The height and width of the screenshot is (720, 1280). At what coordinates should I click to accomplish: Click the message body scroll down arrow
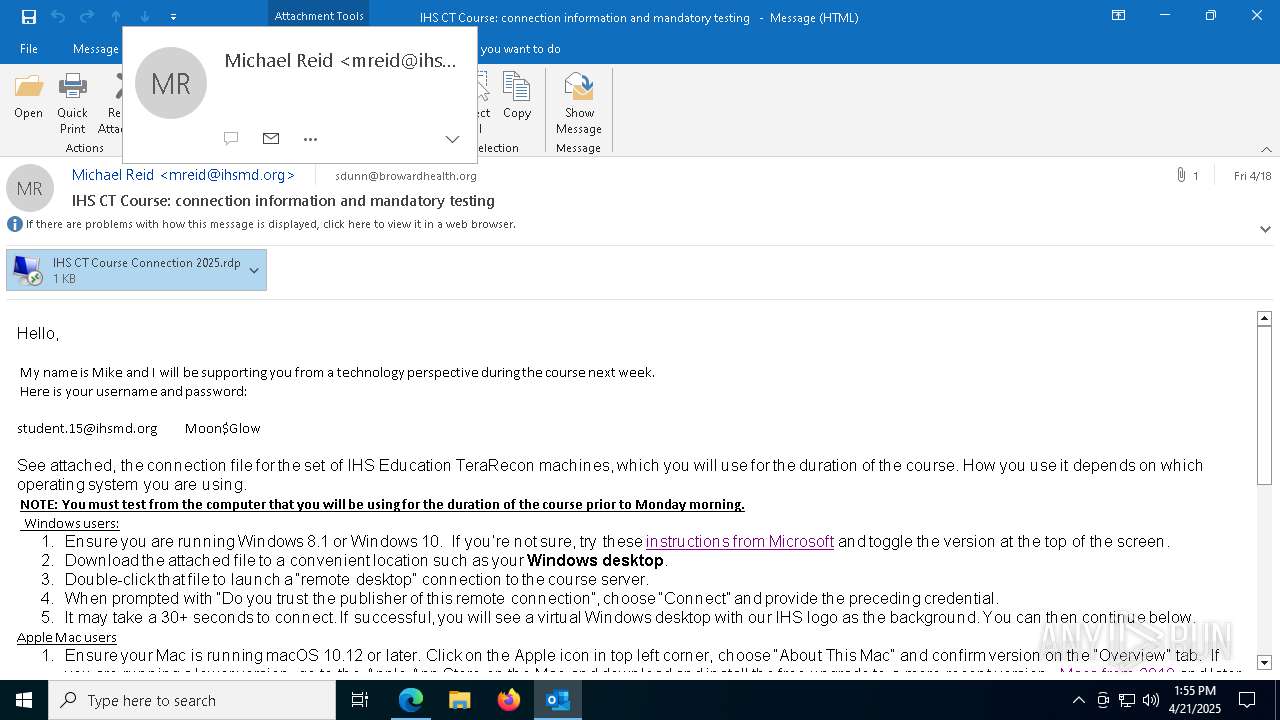1264,662
